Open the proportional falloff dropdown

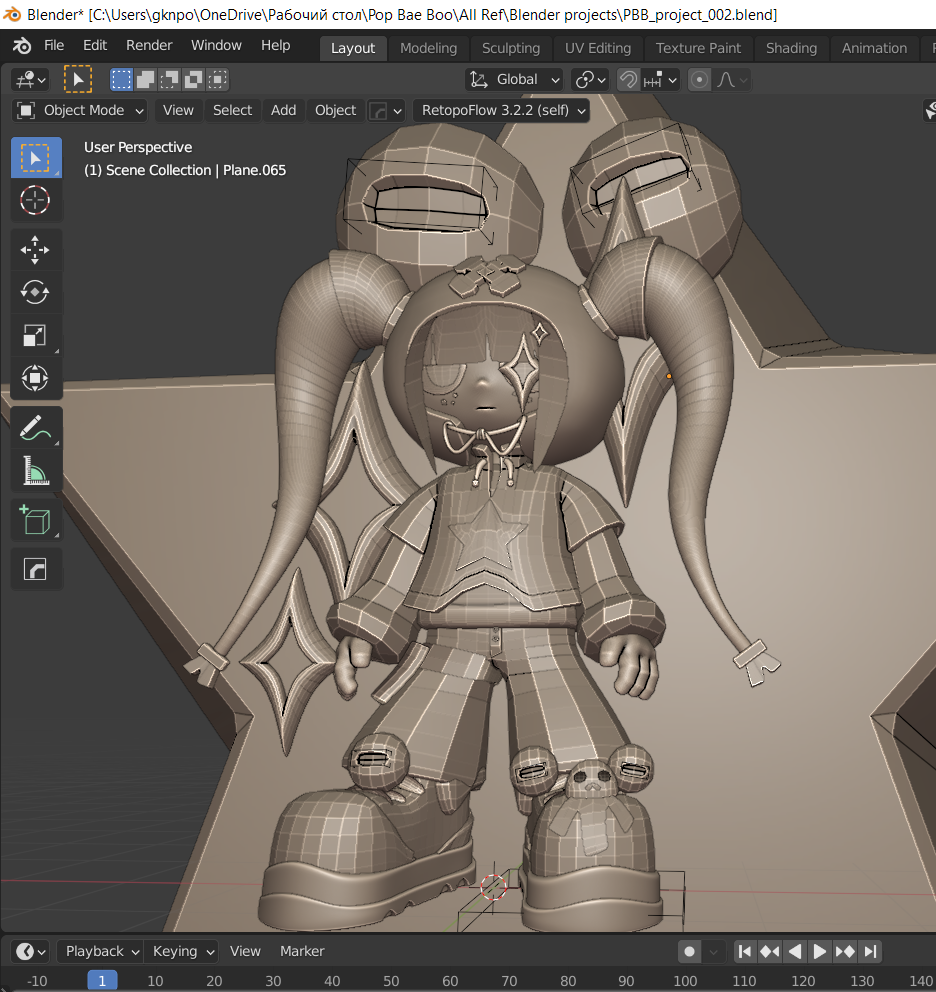(x=732, y=80)
